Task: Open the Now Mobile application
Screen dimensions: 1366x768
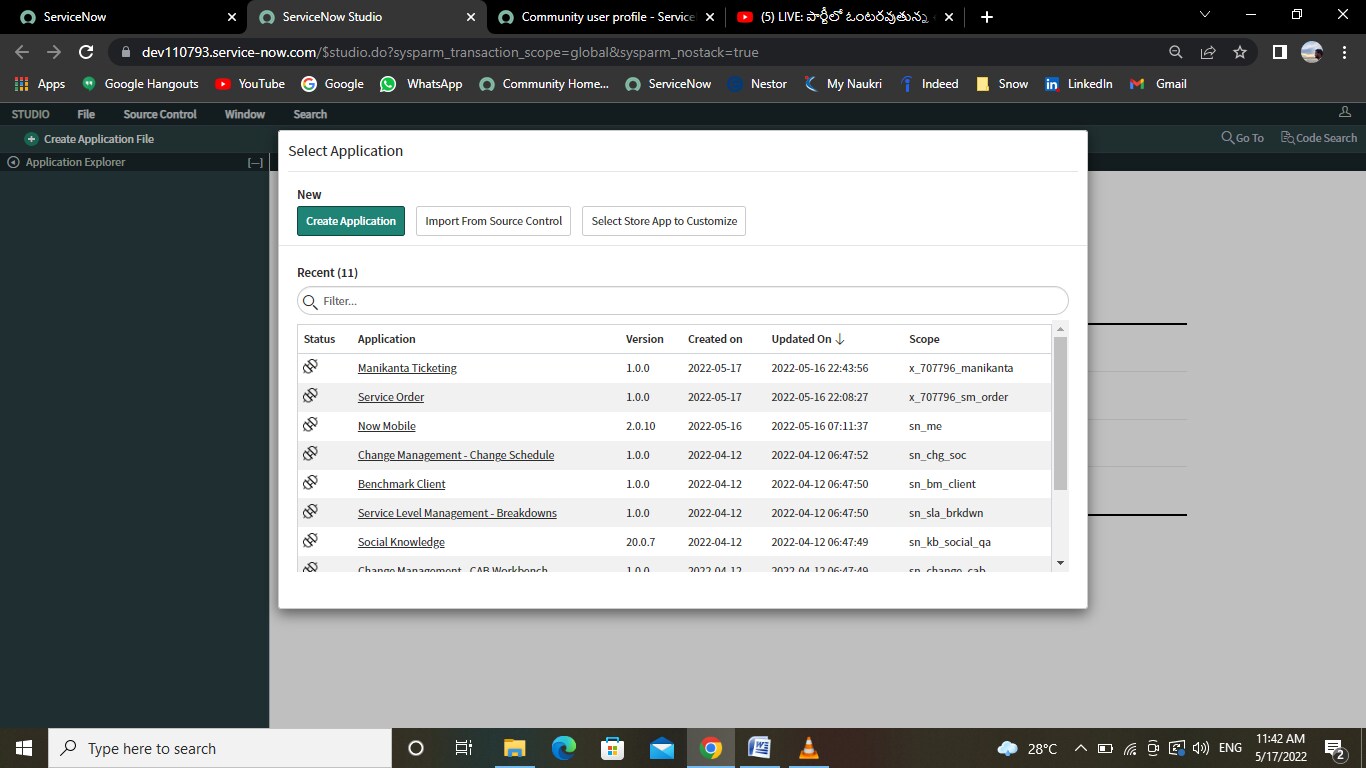Action: click(x=387, y=426)
